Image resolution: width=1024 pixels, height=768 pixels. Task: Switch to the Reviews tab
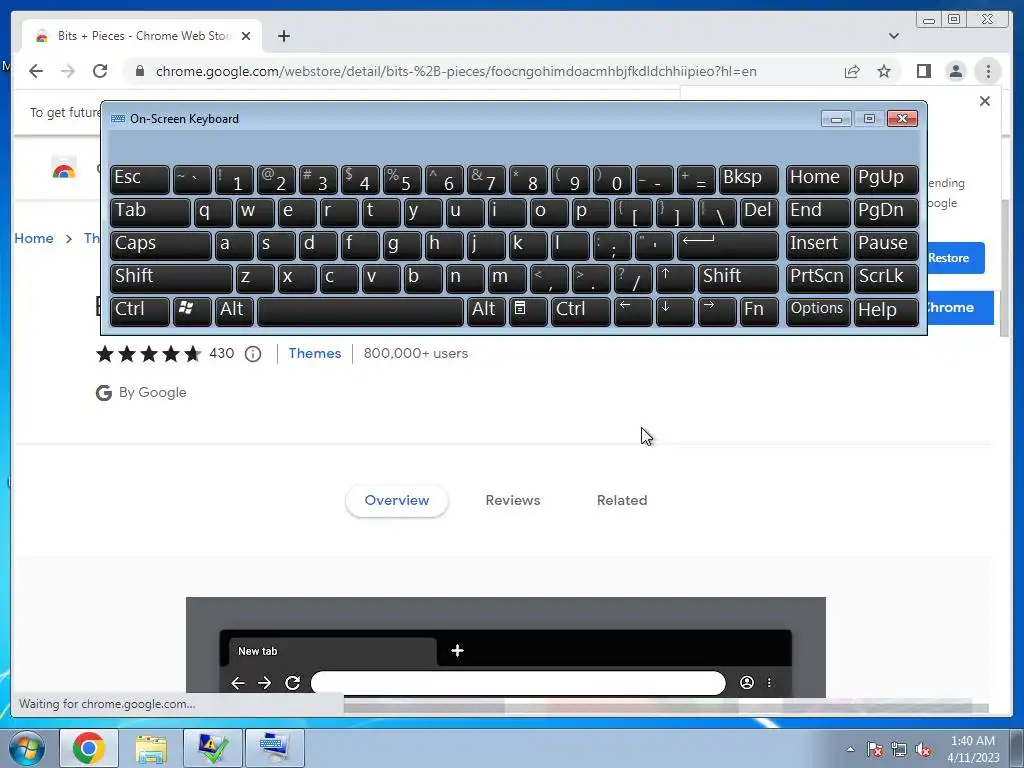click(x=513, y=501)
